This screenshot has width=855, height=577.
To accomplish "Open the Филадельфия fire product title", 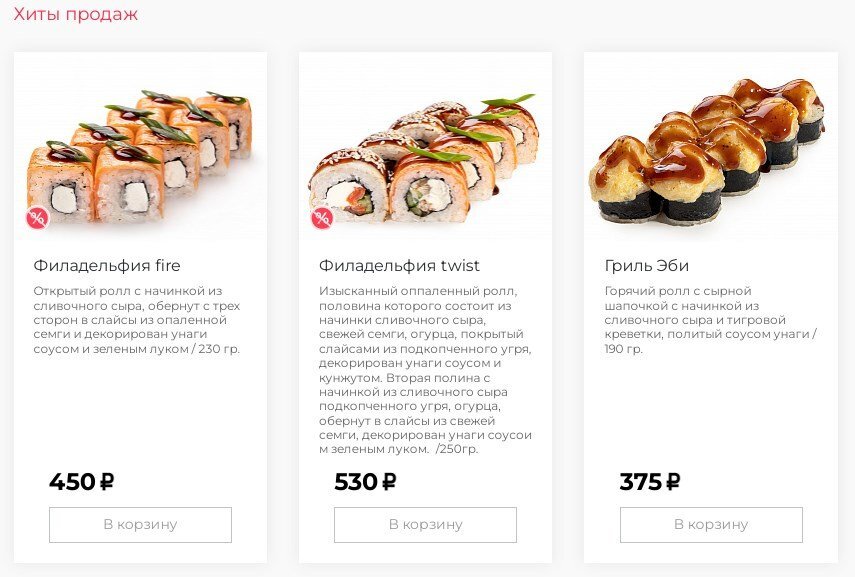I will (x=107, y=266).
